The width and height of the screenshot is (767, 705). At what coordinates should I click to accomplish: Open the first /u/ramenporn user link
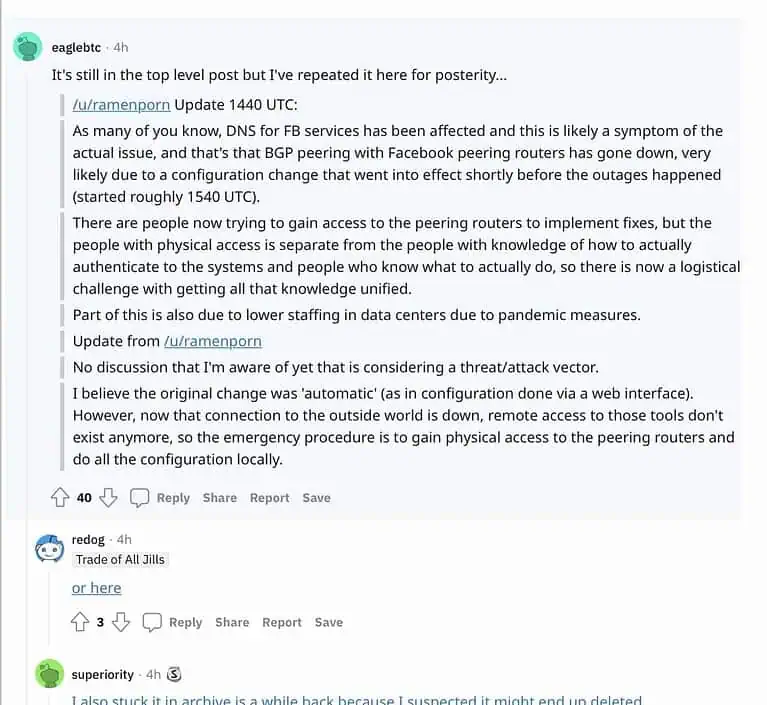[122, 104]
